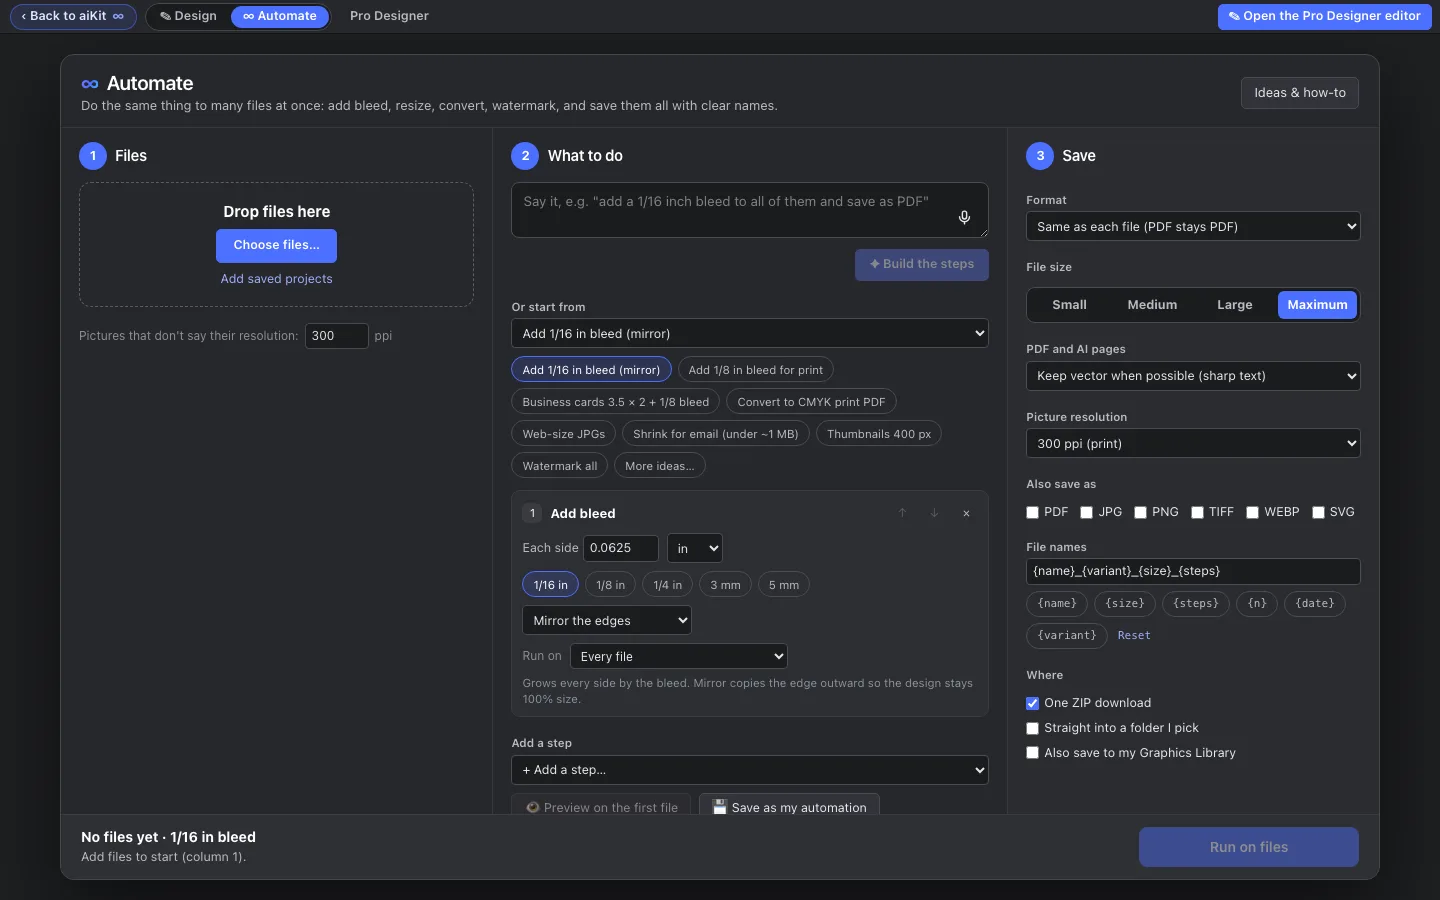Check the JPG also-save-as box
1440x900 pixels.
[x=1087, y=512]
